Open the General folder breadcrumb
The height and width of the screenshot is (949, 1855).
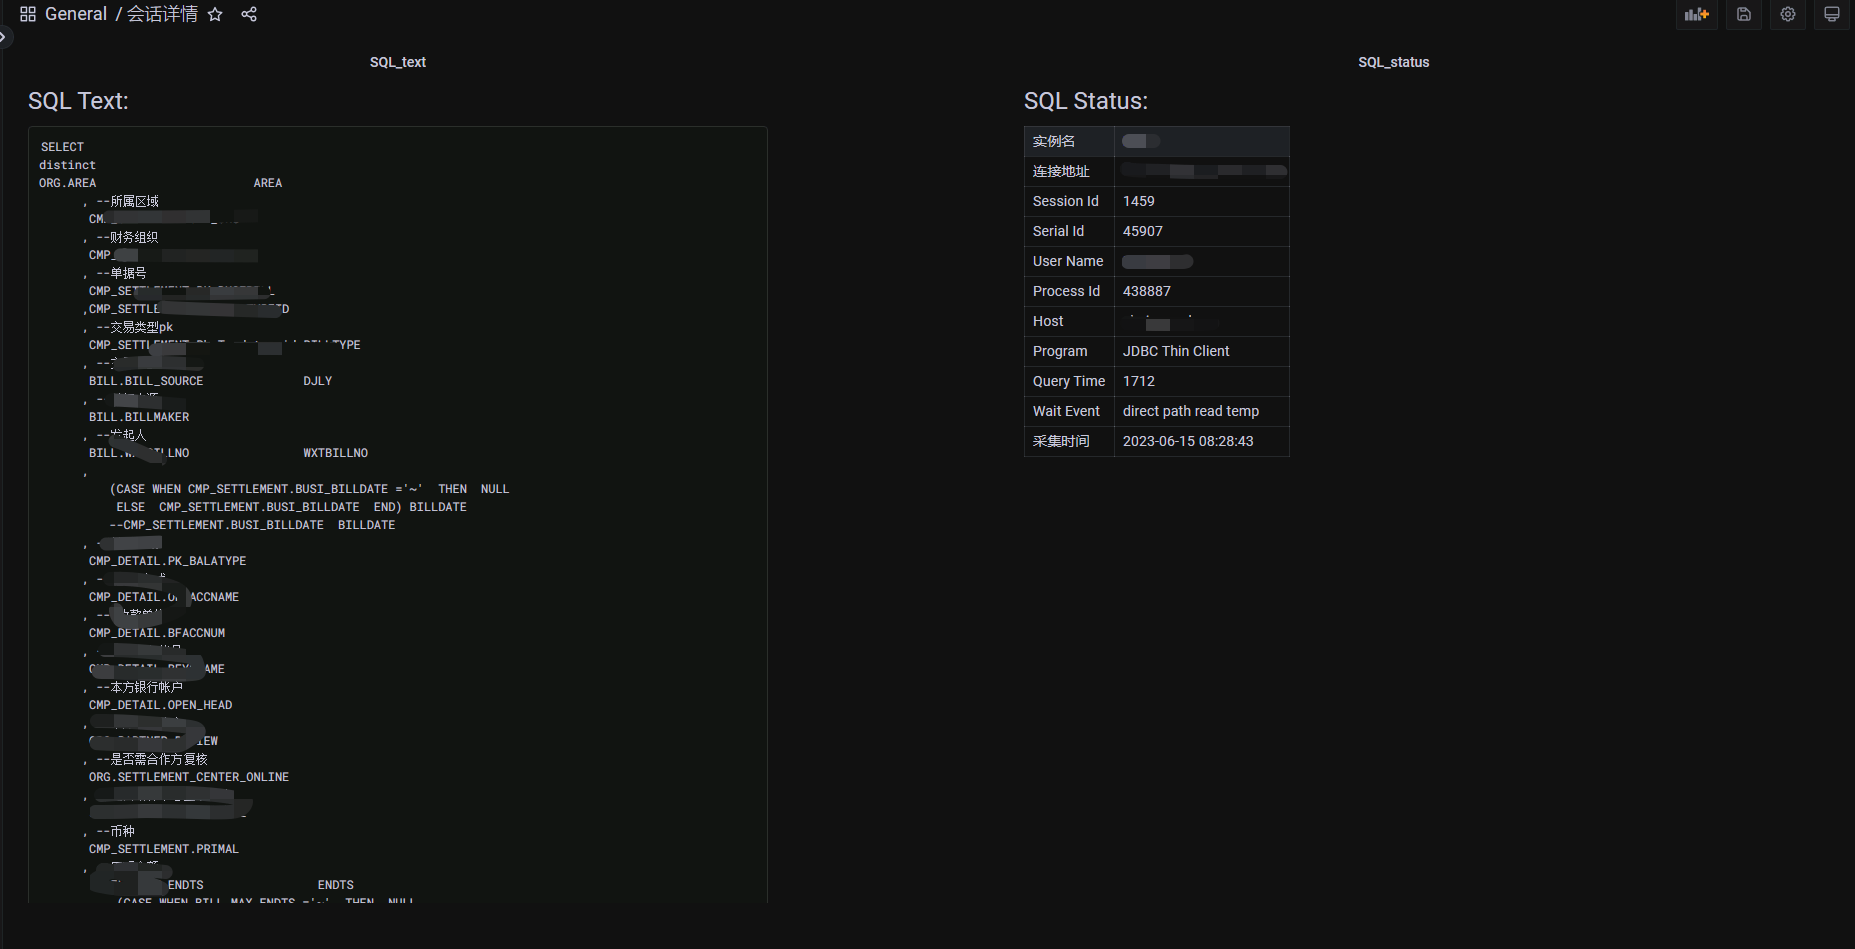76,14
